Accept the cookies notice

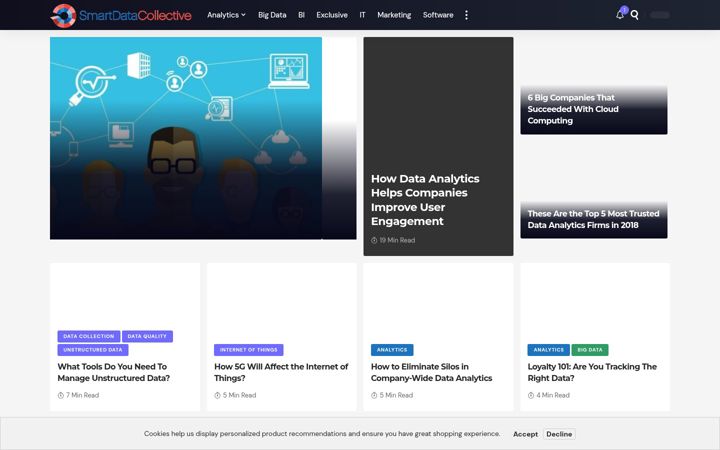coord(525,434)
